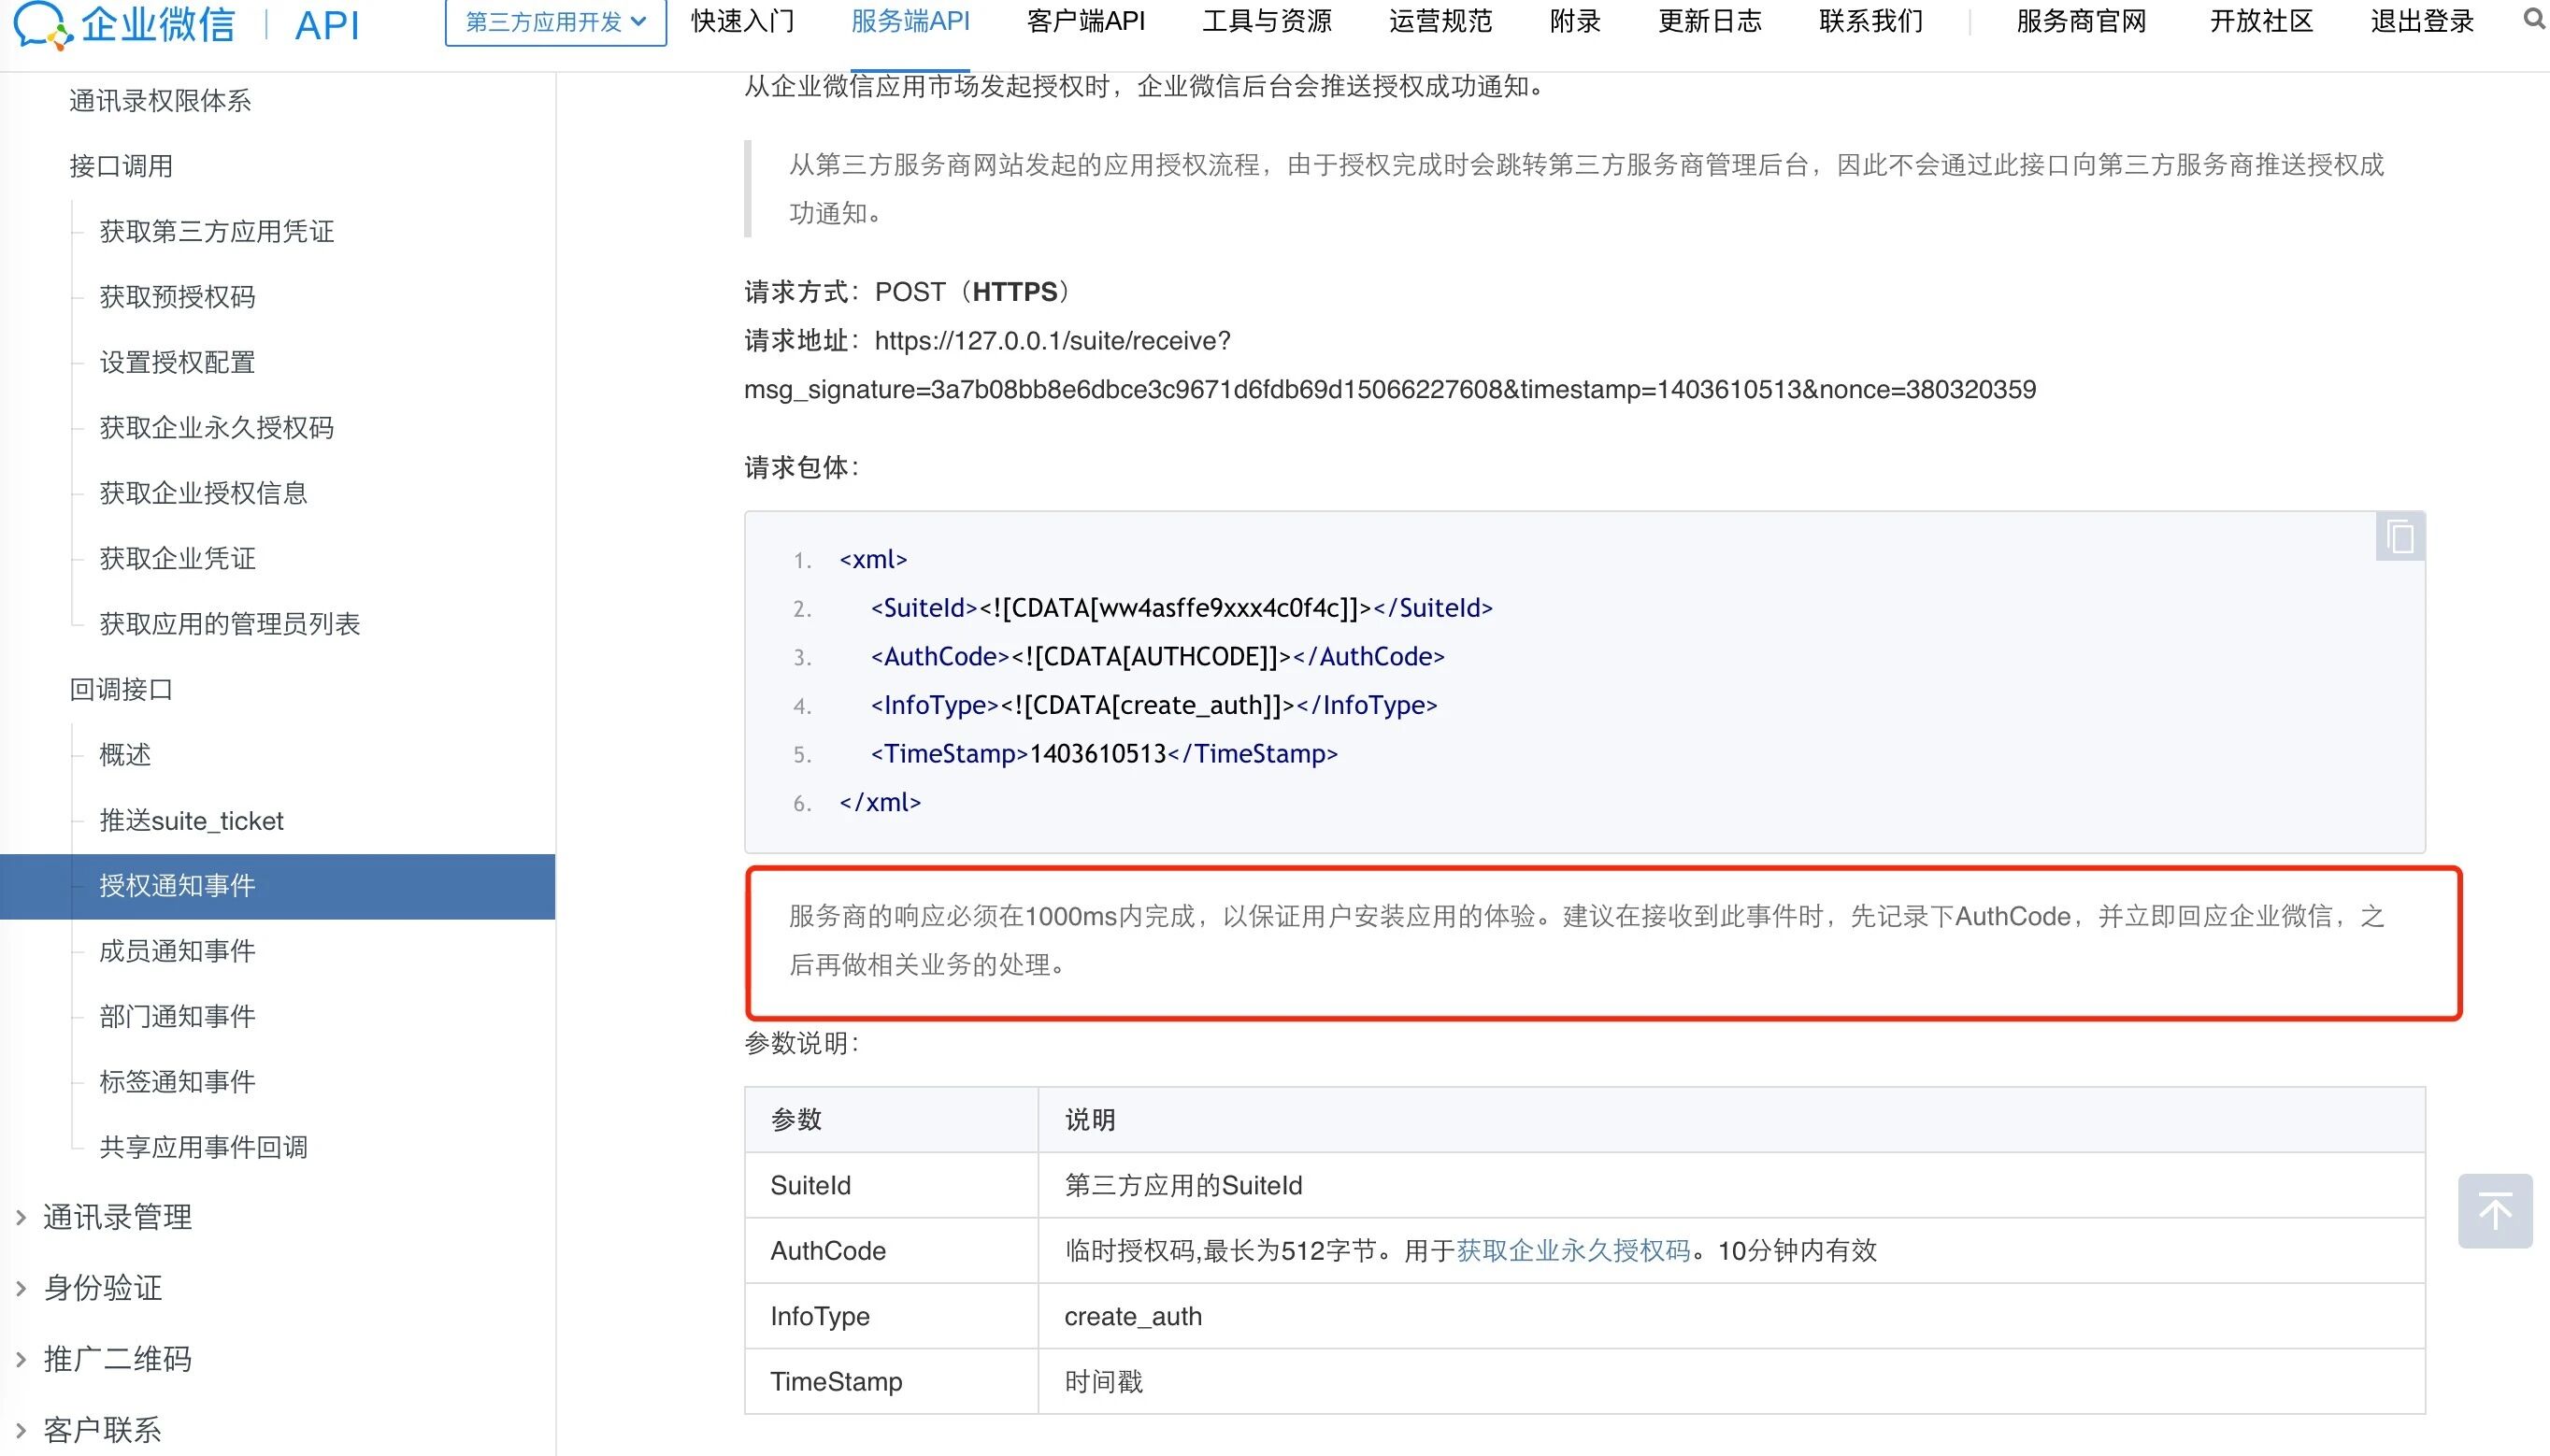Click the back-to-top arrow button
Viewport: 2550px width, 1456px height.
click(2494, 1211)
